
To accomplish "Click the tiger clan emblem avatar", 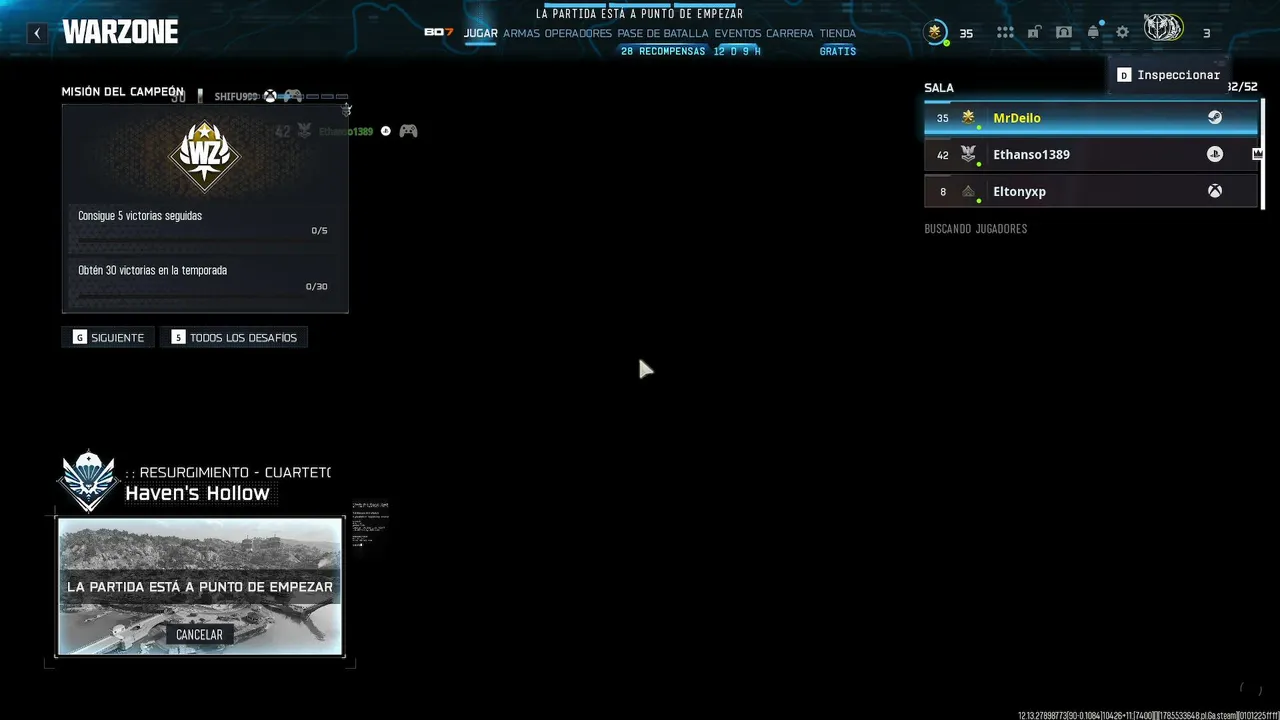I will [x=1163, y=29].
